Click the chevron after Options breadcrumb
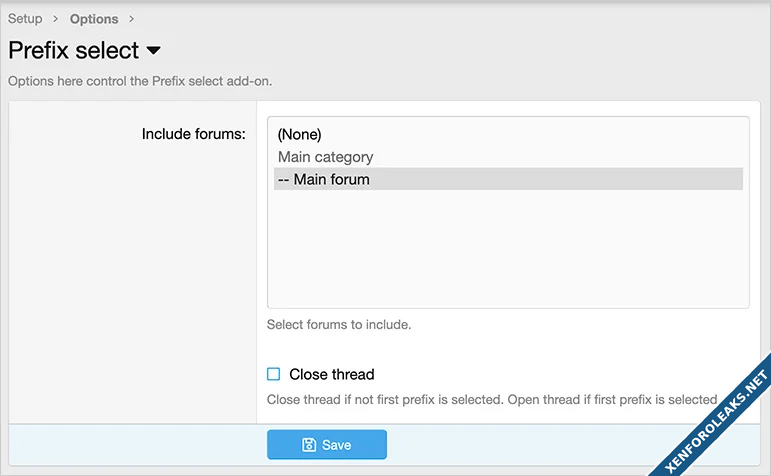 131,19
